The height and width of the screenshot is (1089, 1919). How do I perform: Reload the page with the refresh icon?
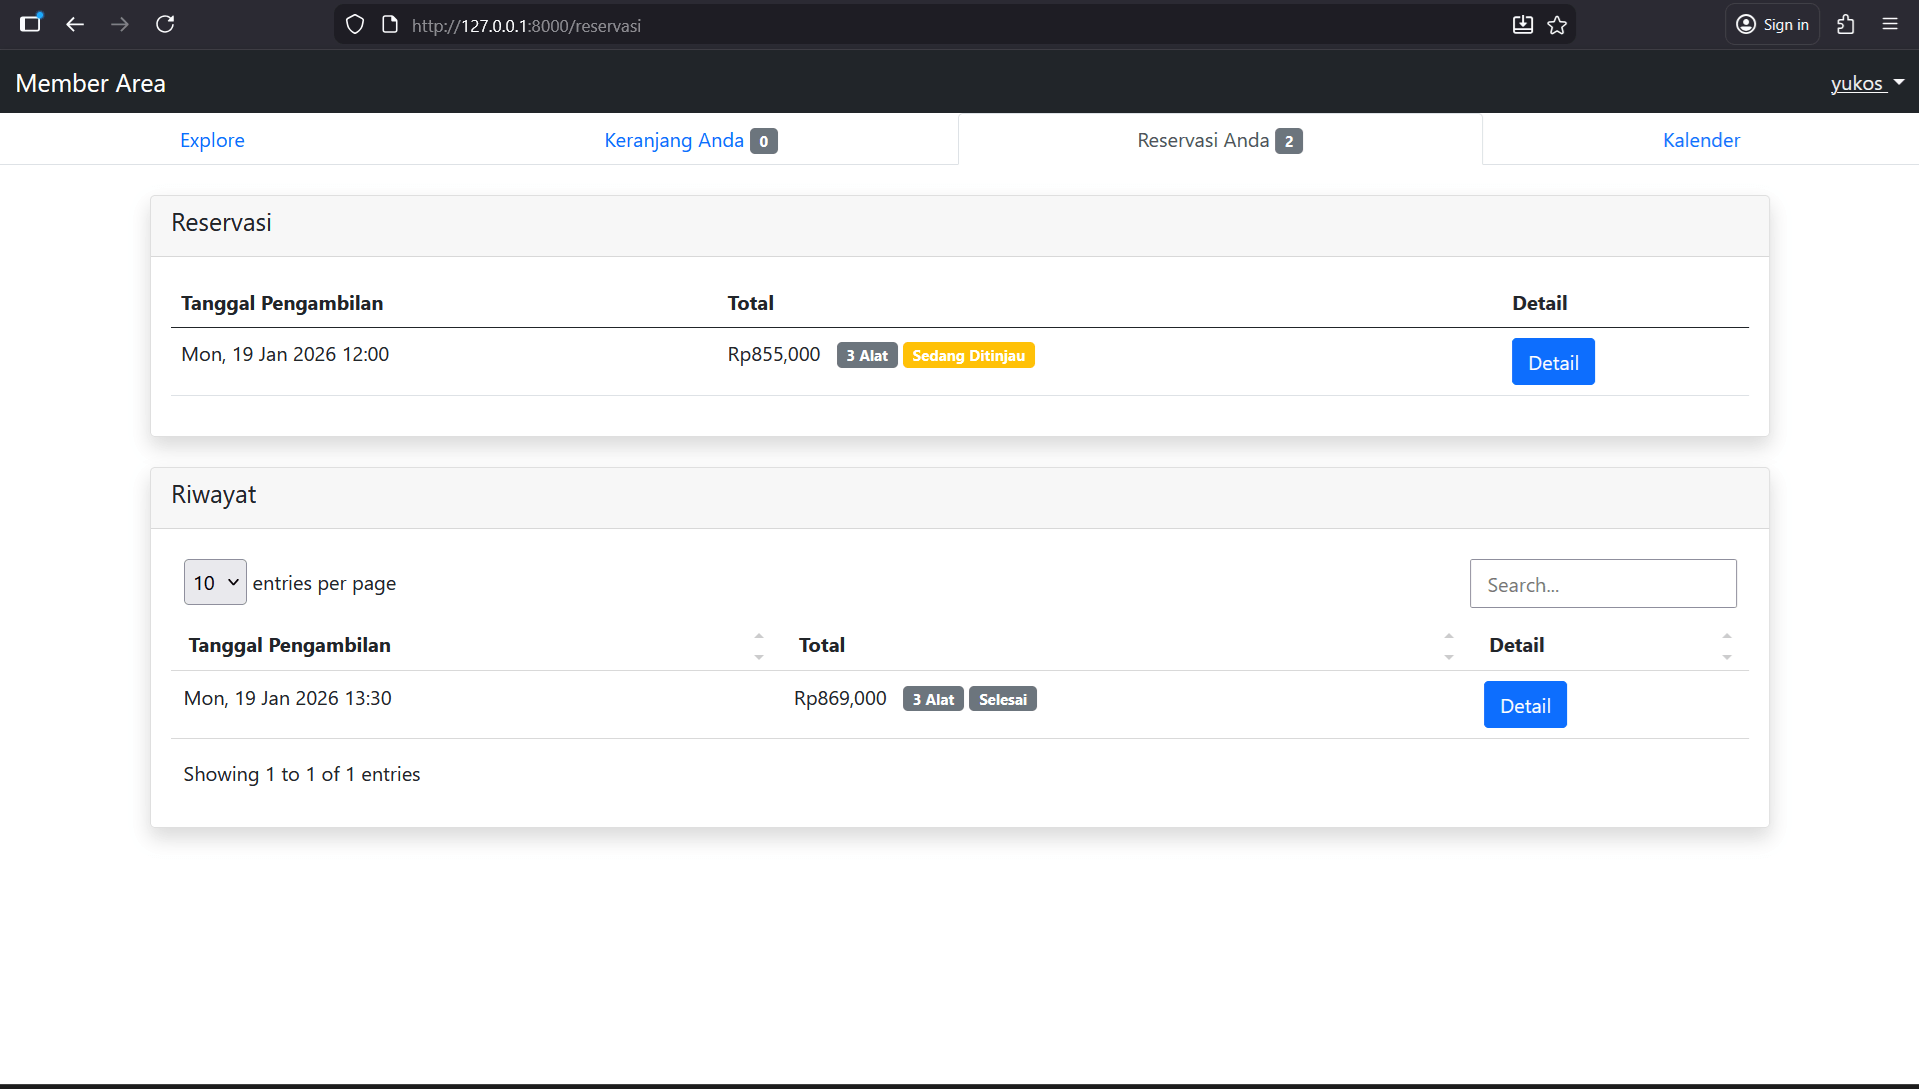coord(165,25)
